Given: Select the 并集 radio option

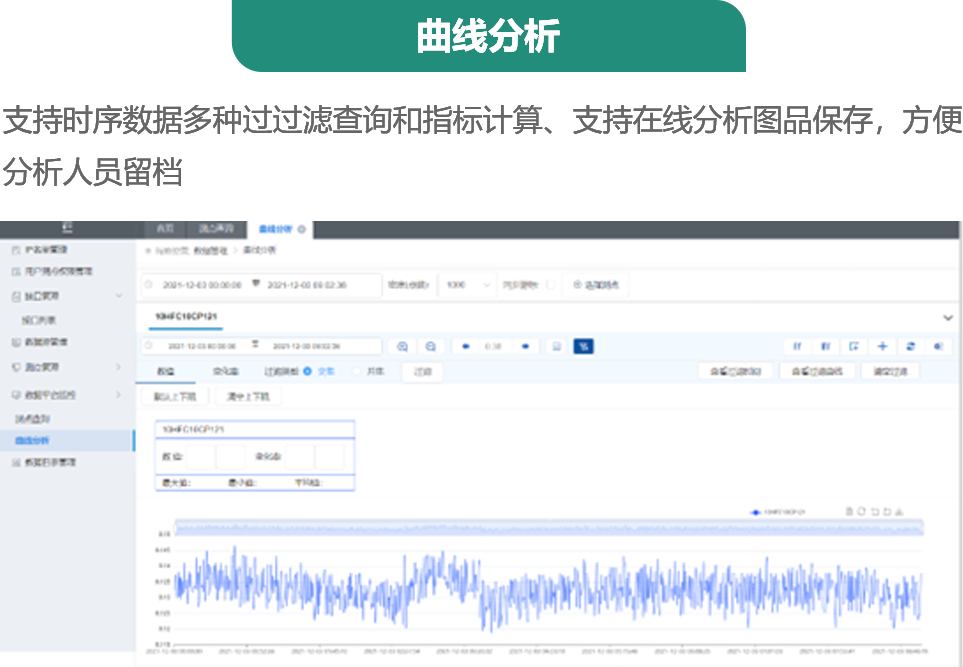Looking at the screenshot, I should click(356, 371).
